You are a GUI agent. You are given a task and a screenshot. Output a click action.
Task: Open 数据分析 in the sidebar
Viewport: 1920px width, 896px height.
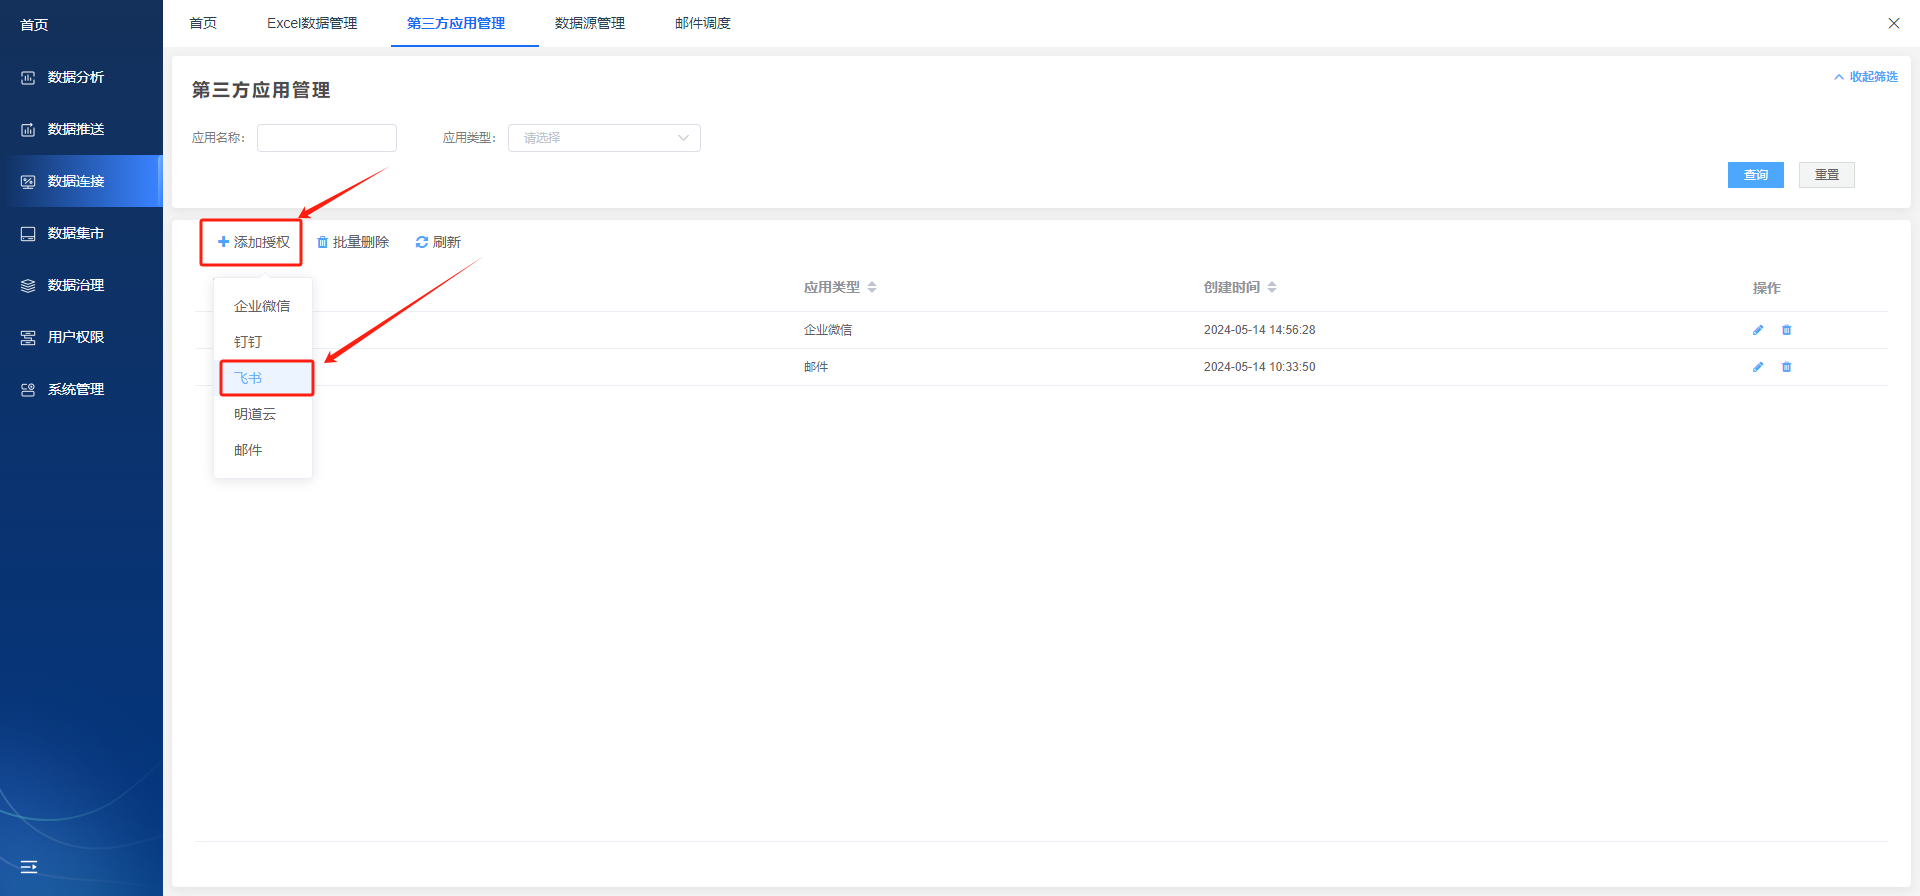coord(76,77)
